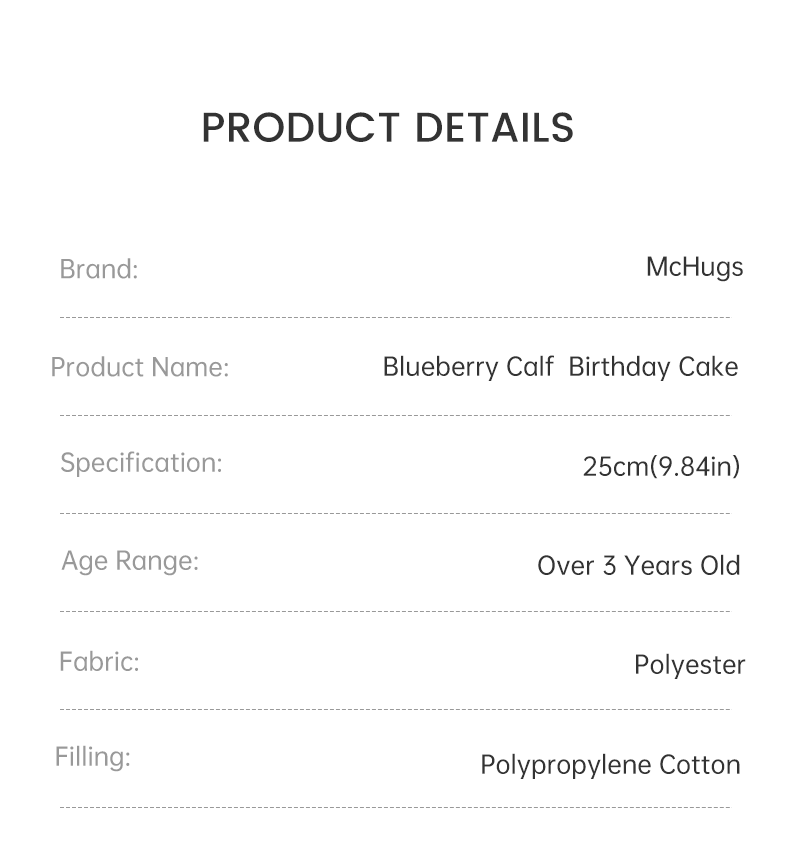
Task: Click the Blueberry Calf text
Action: coord(468,368)
